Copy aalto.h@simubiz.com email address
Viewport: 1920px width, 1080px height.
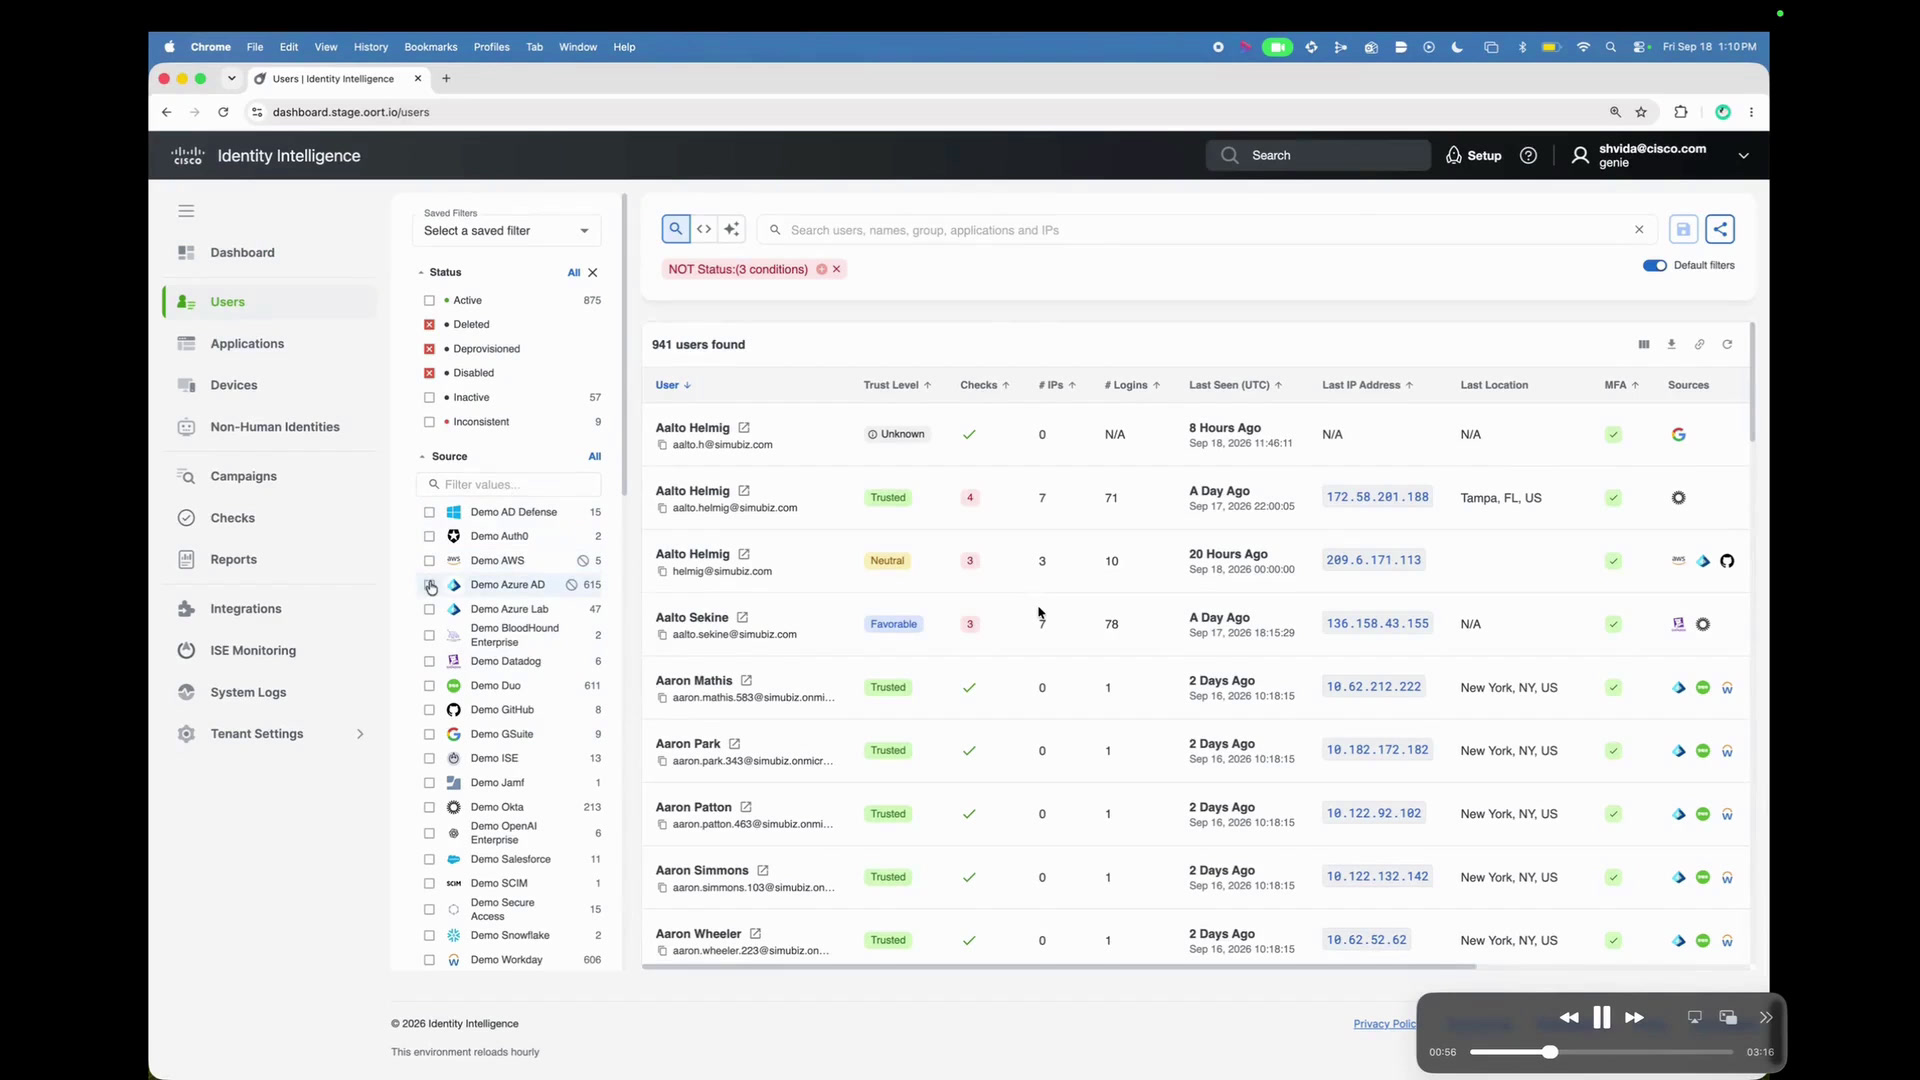tap(662, 445)
